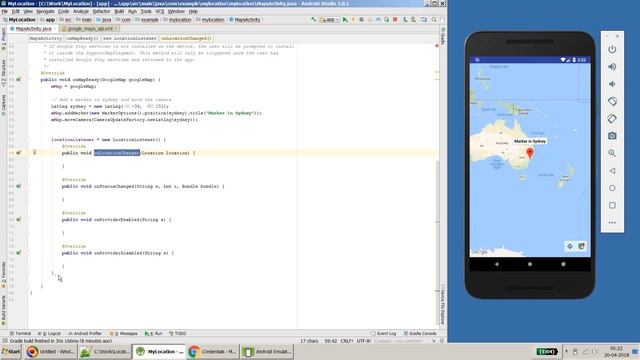This screenshot has height=360, width=640.
Task: Click emulator Zoom magnifier icon
Action: (612, 153)
